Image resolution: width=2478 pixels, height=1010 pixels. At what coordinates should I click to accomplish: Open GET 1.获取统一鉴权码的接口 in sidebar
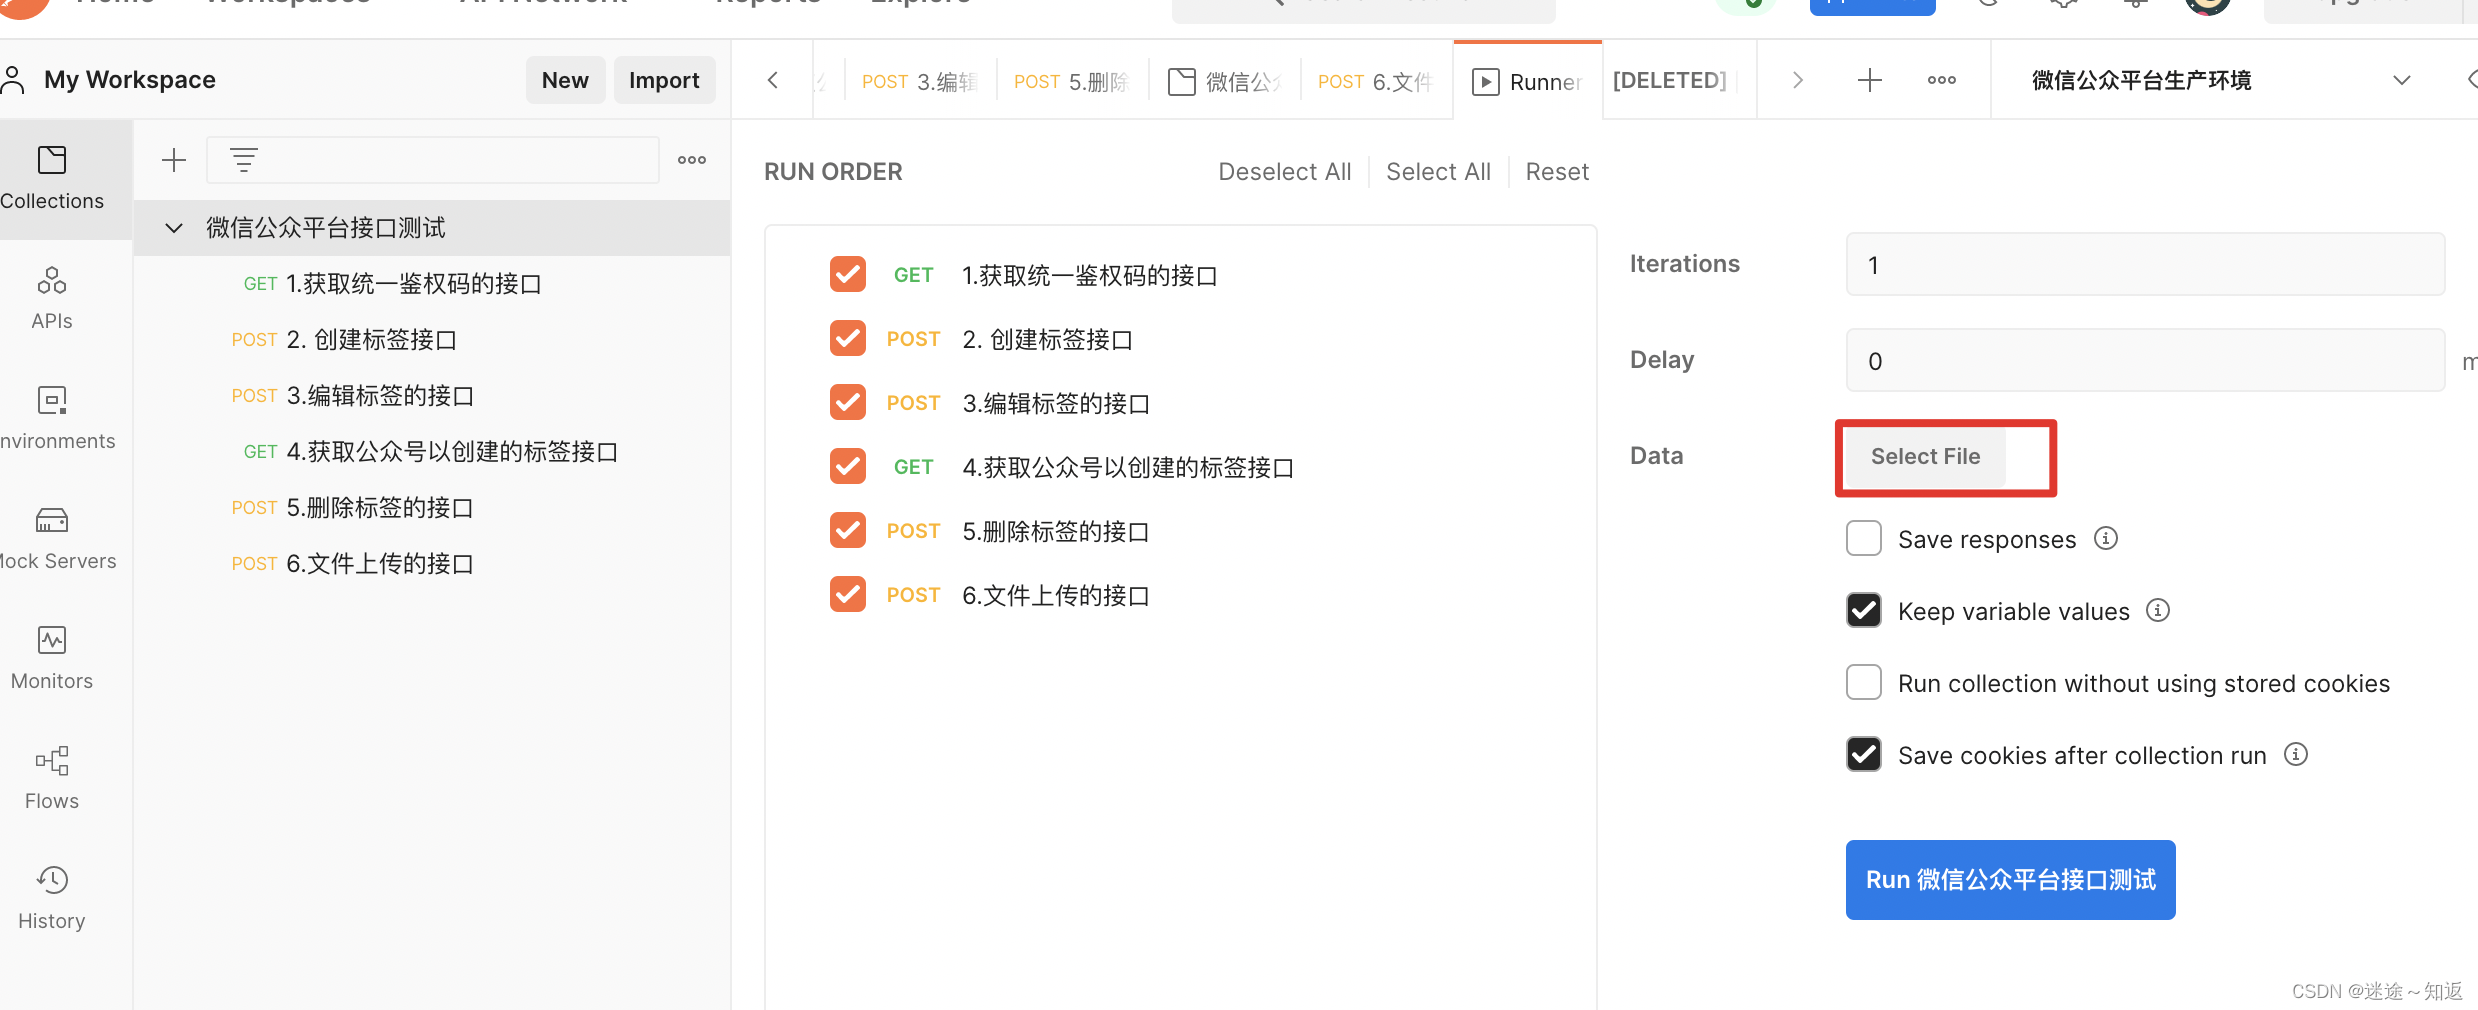click(x=432, y=284)
